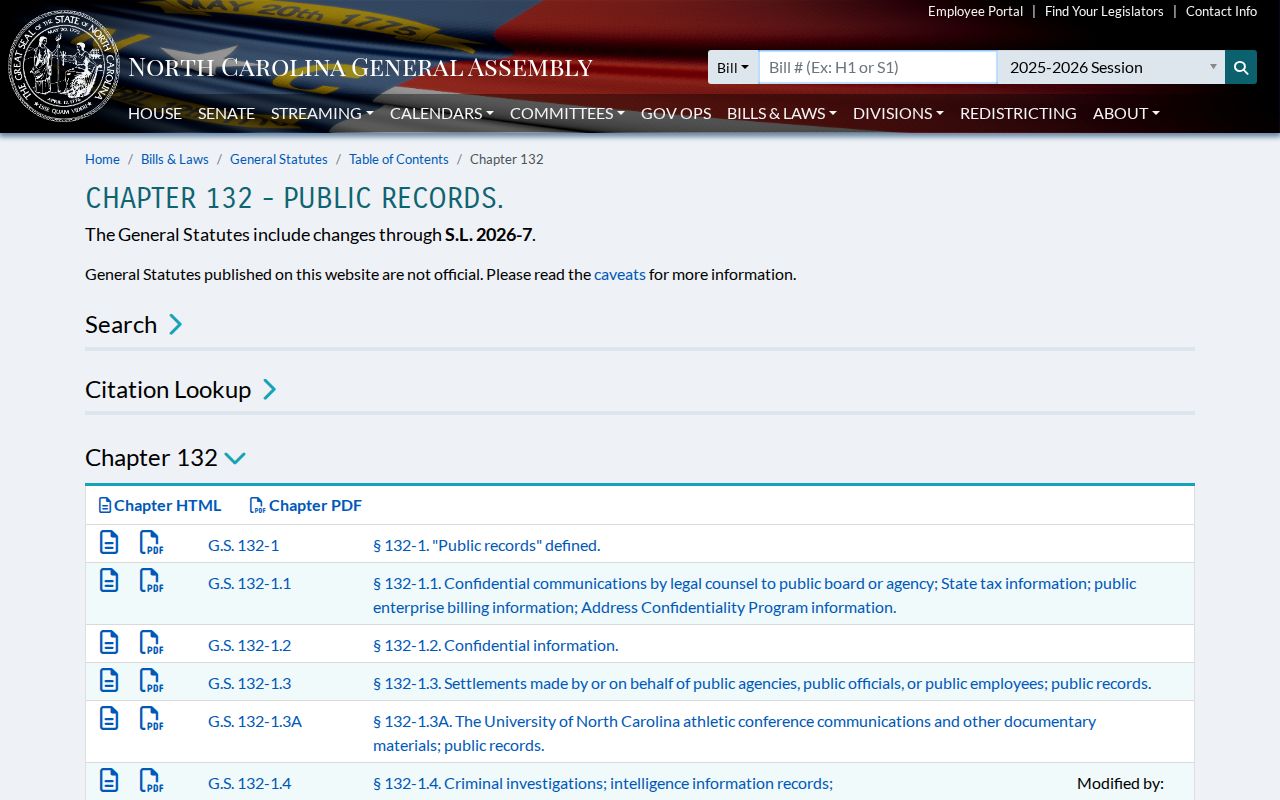This screenshot has height=800, width=1280.
Task: Click the 'S.L. 2026-7' bold text
Action: (488, 234)
